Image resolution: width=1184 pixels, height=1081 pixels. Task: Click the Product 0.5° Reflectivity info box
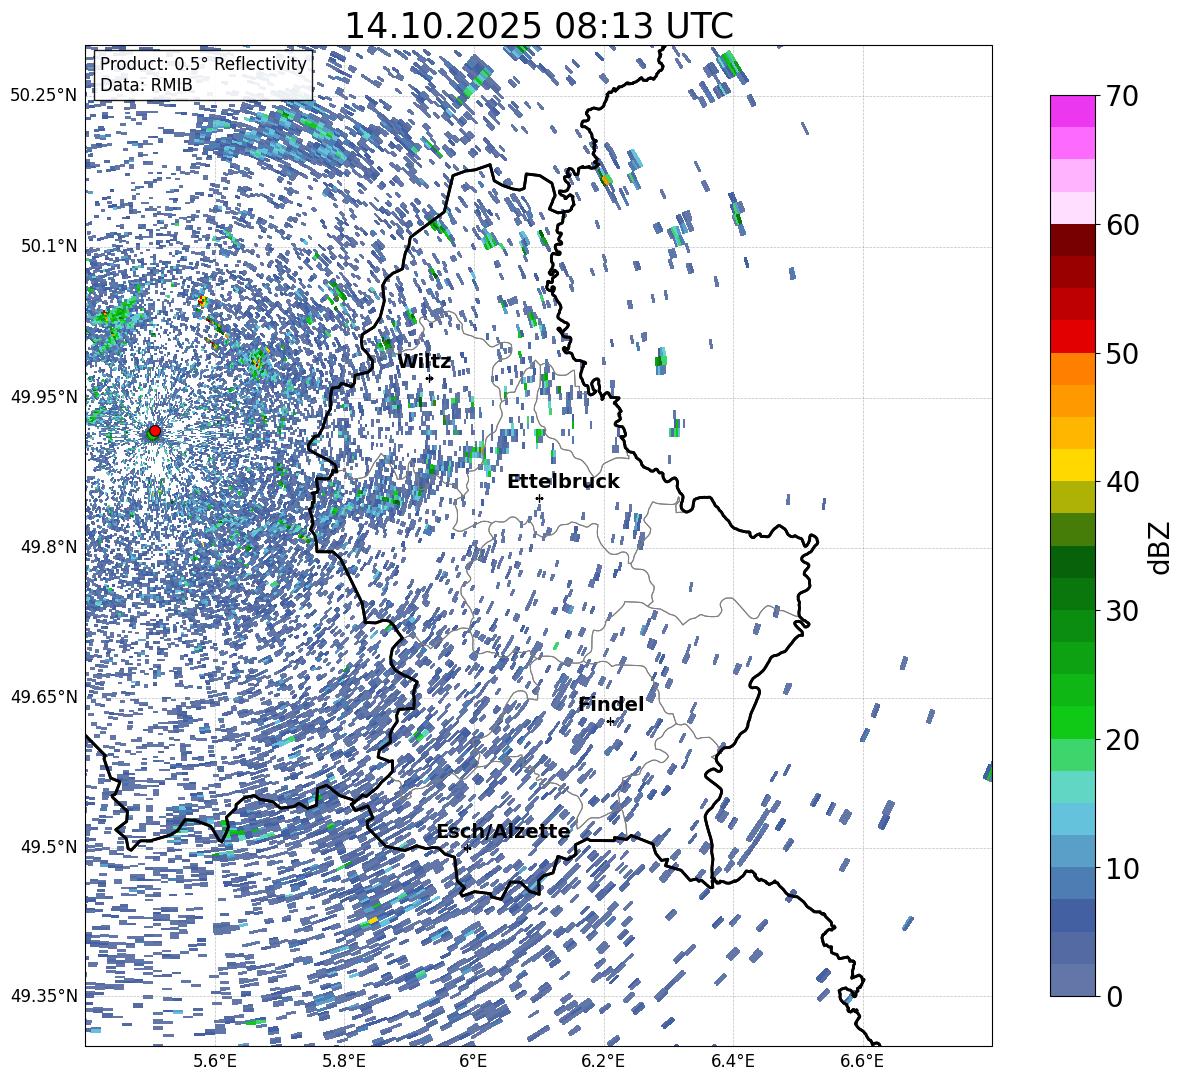(x=203, y=74)
